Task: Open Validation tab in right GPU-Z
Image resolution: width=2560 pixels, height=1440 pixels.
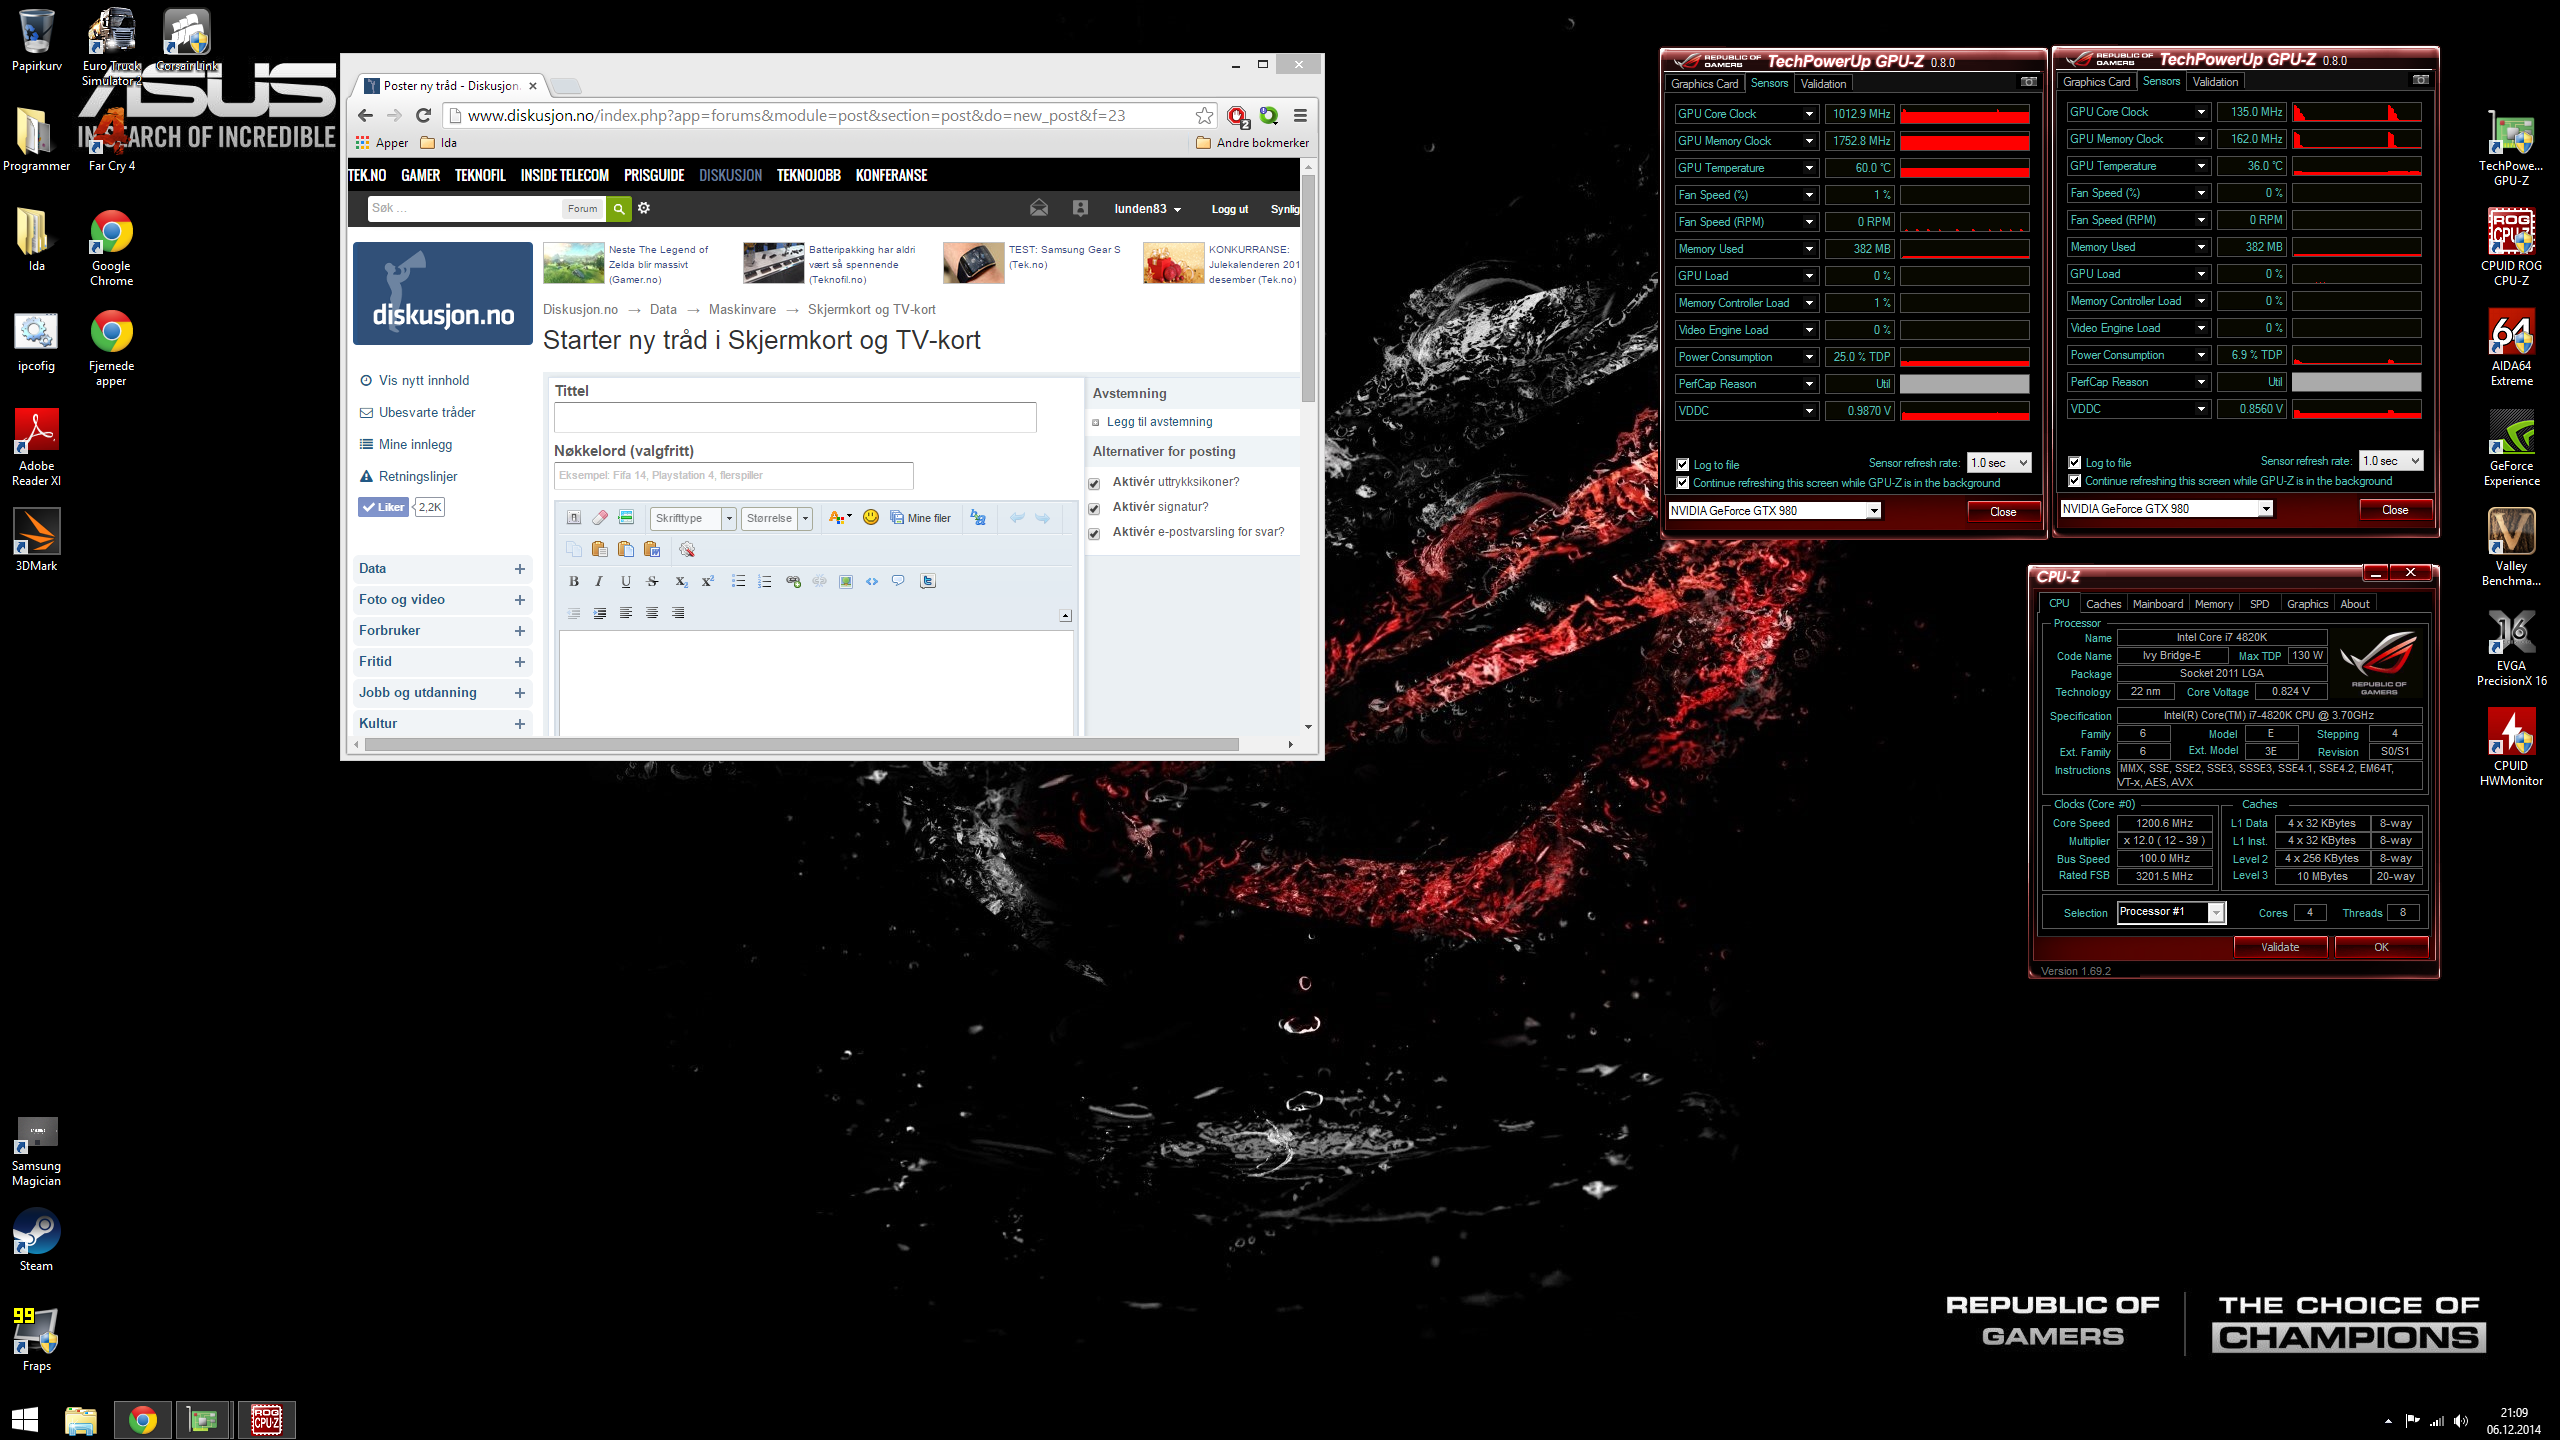Action: pos(2215,82)
